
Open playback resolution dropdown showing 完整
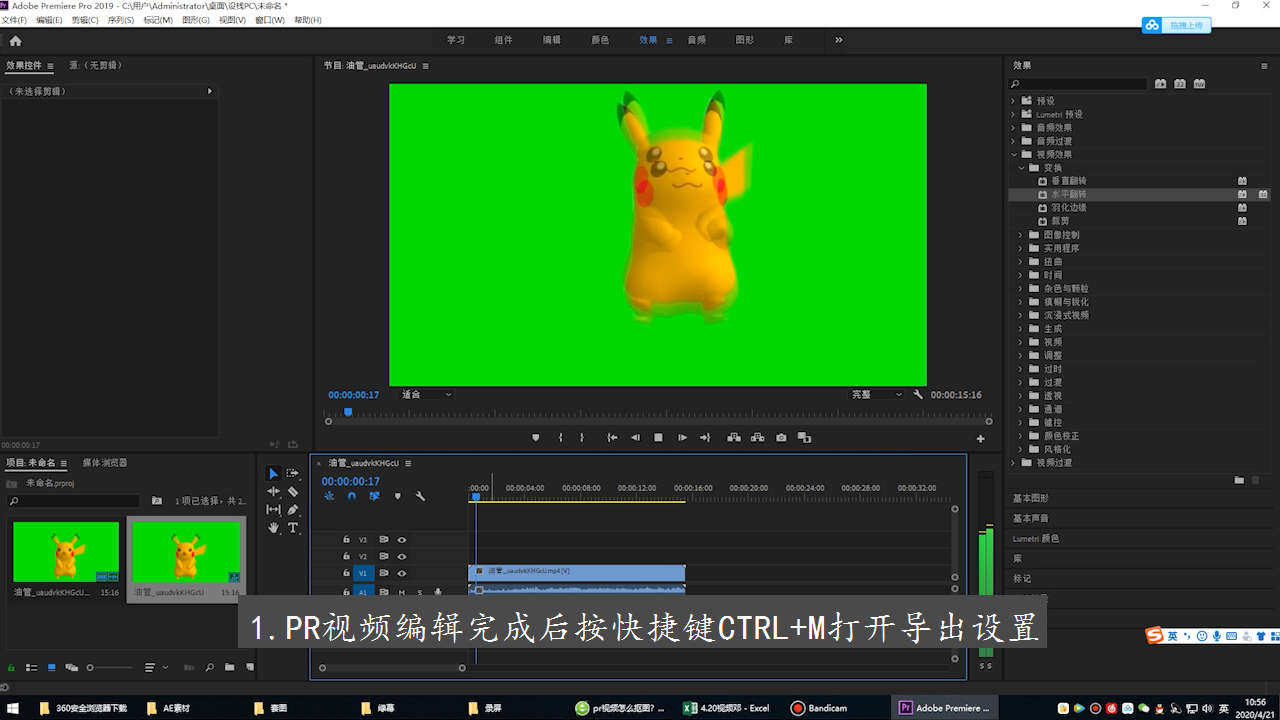tap(877, 395)
